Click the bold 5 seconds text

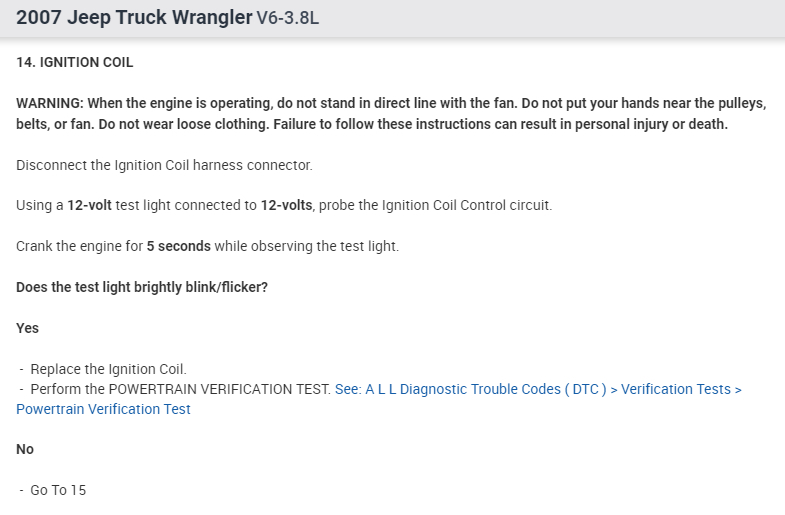(x=177, y=246)
